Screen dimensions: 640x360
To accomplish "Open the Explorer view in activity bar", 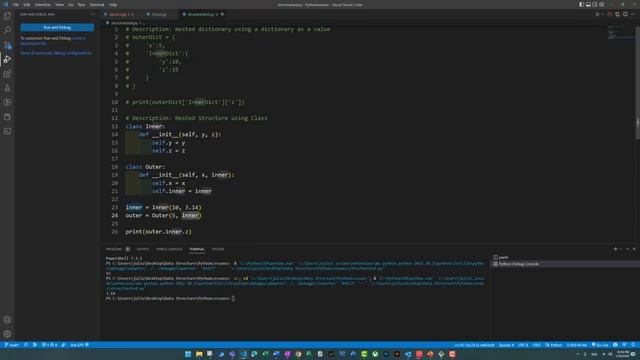I will pyautogui.click(x=7, y=16).
